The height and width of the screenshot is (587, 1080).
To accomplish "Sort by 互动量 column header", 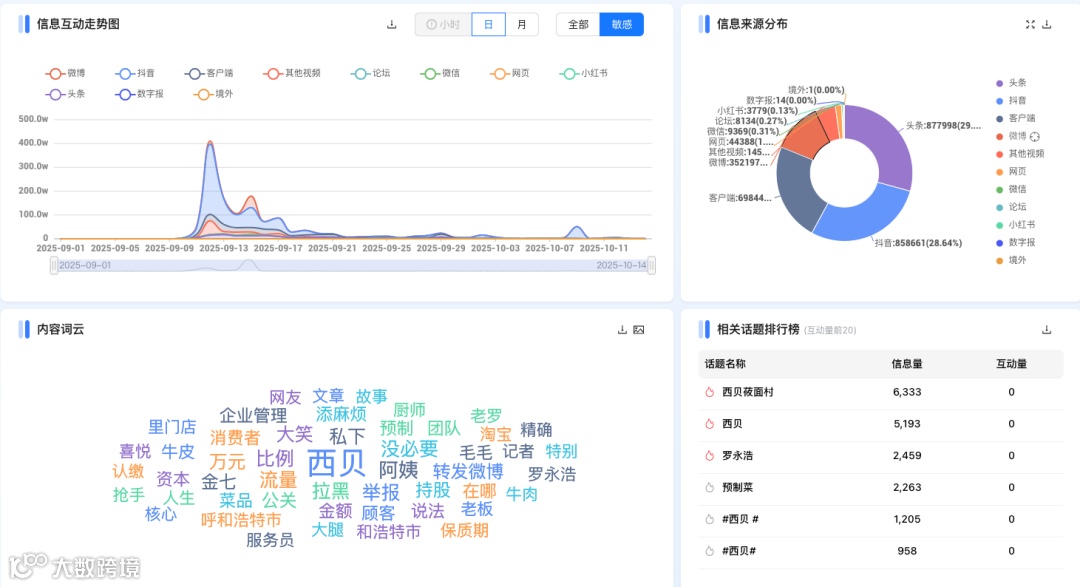I will (x=1011, y=364).
